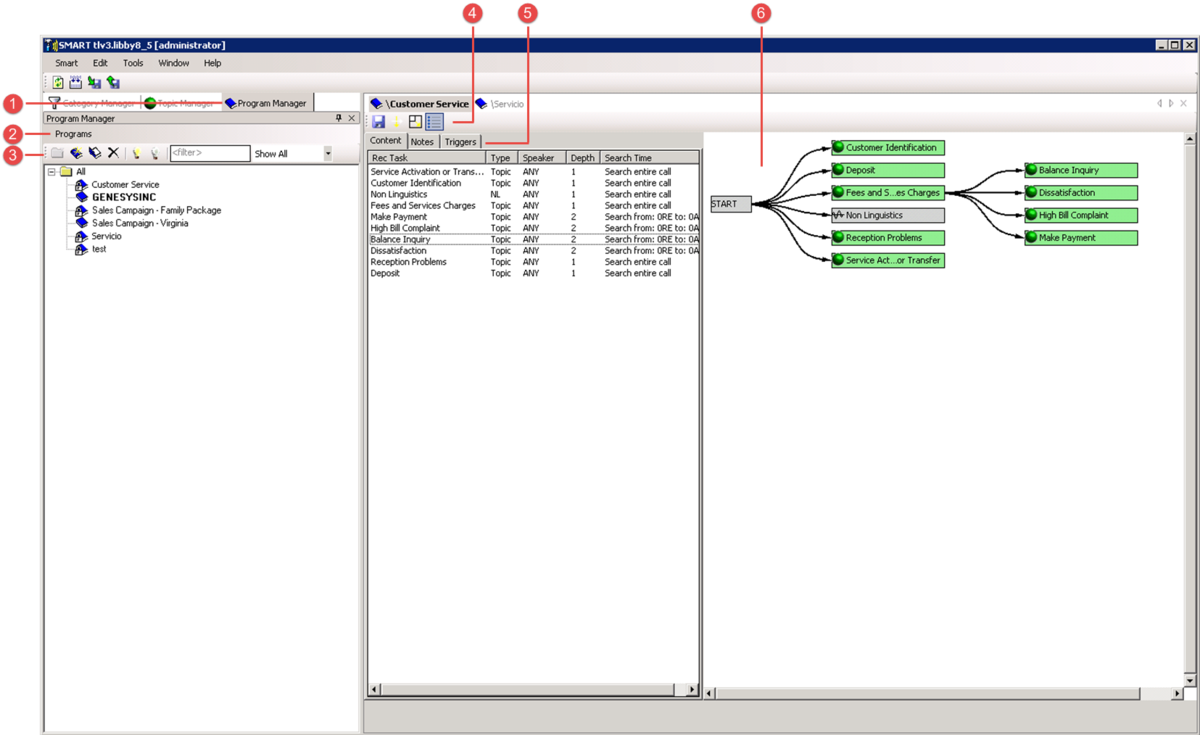Click the layout/partial-view icon next to the Save icon

(415, 121)
